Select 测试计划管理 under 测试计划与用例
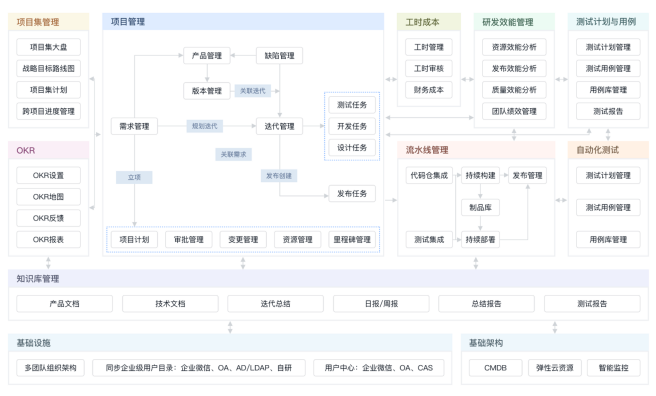This screenshot has height=396, width=656. point(608,47)
